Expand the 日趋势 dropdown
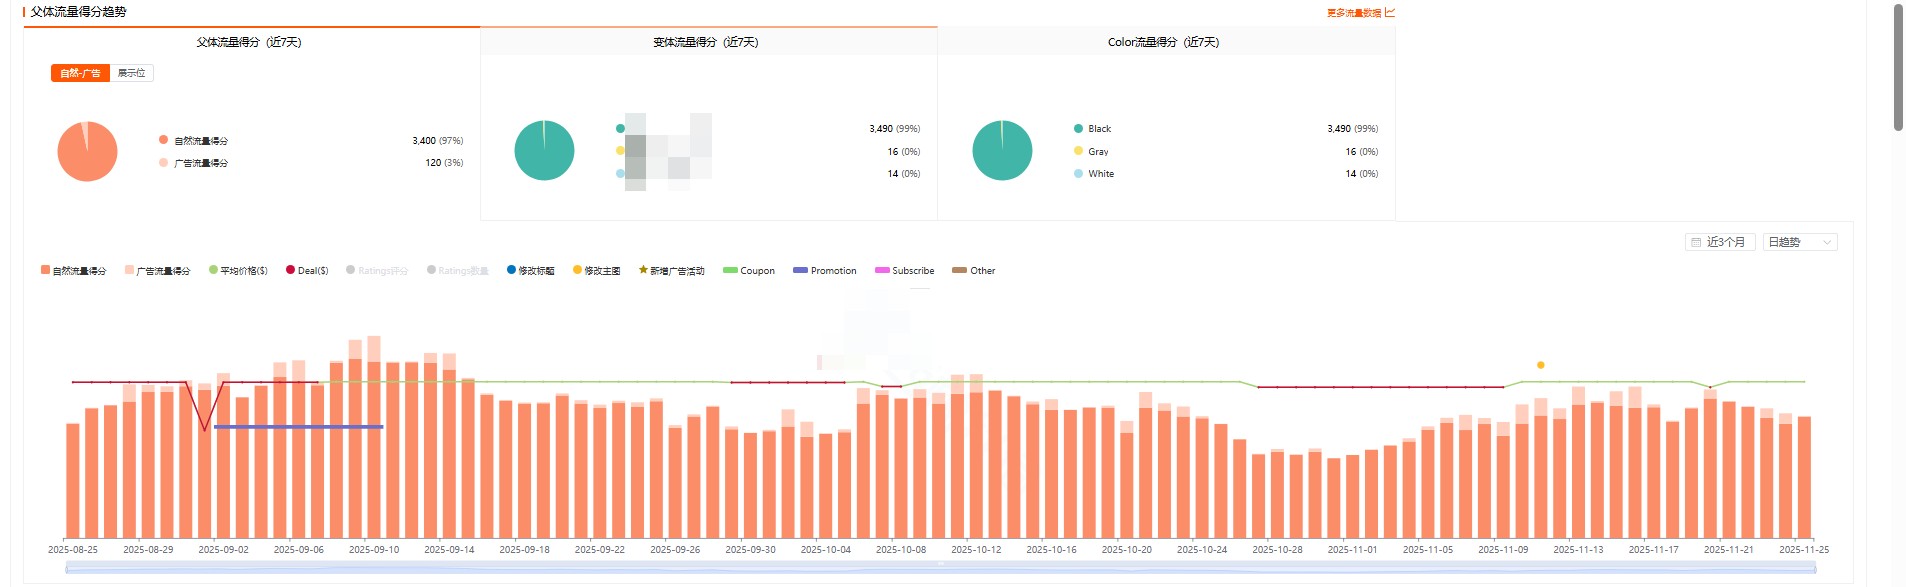The image size is (1906, 587). coord(1799,242)
